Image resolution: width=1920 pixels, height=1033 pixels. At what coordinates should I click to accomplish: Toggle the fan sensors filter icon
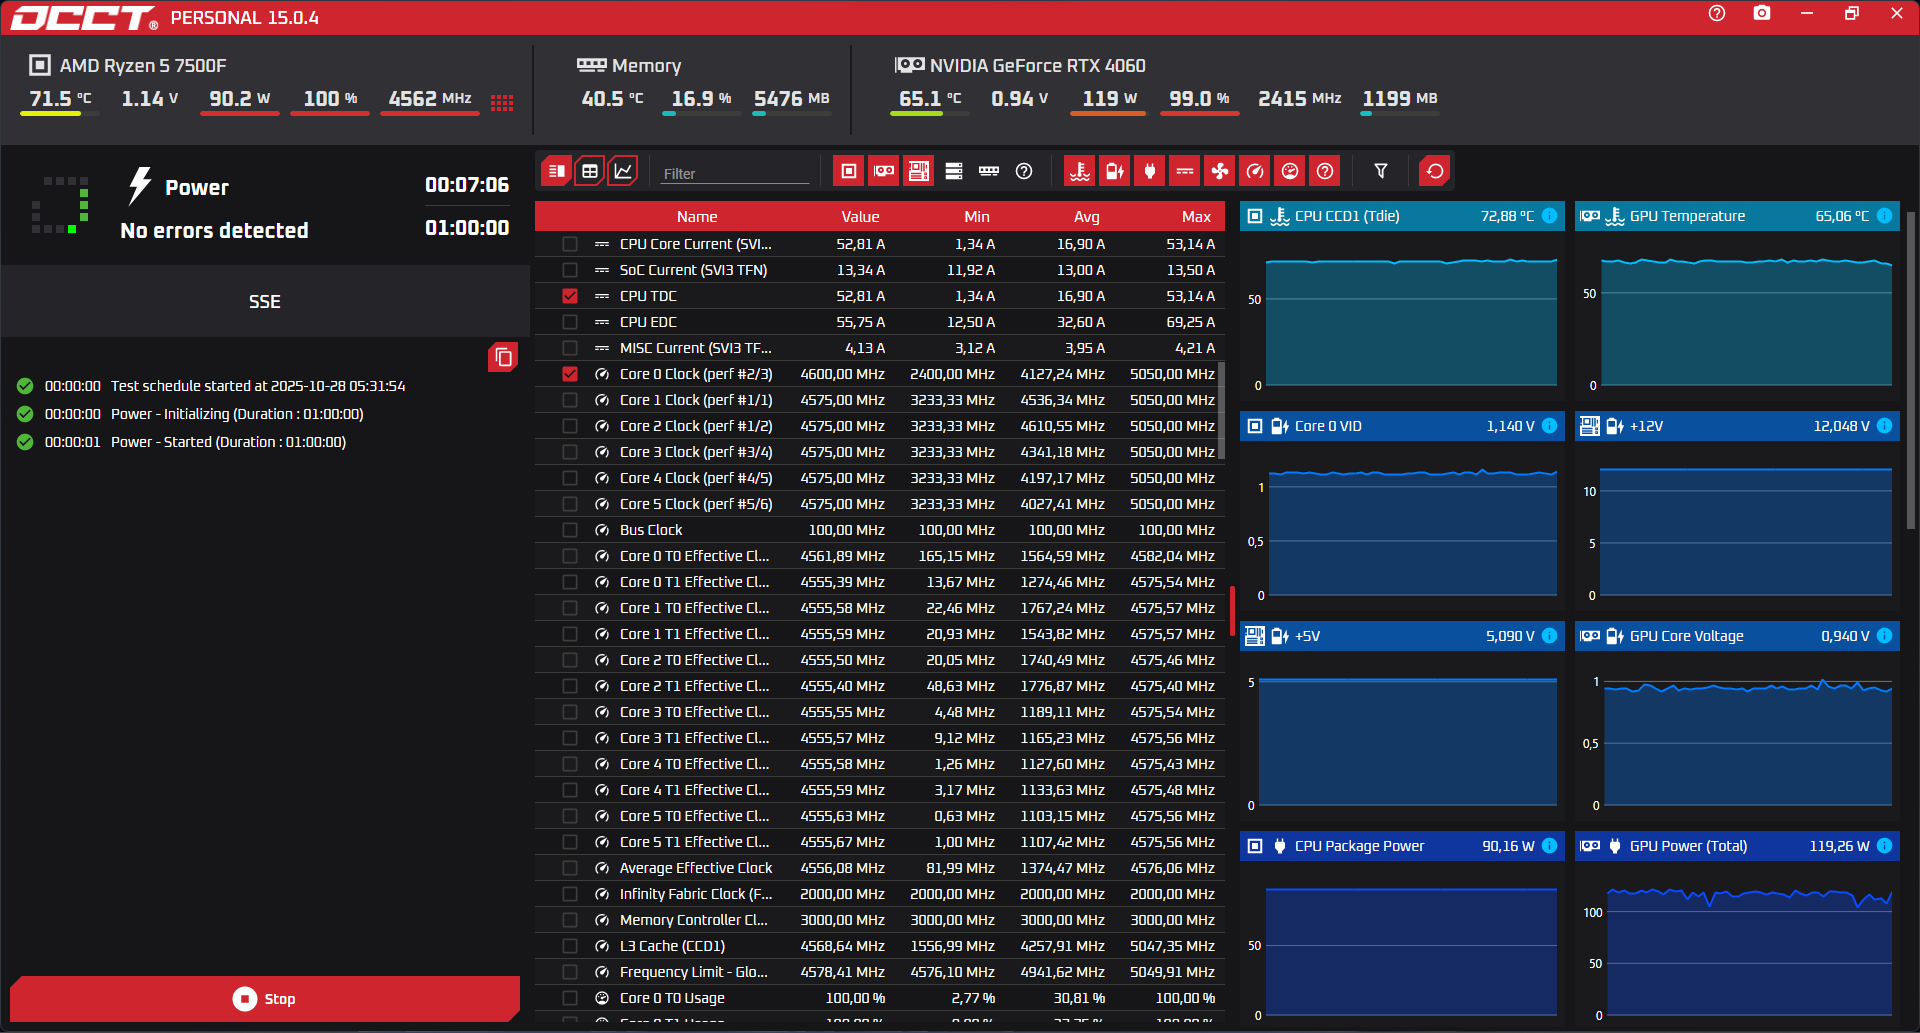1220,171
